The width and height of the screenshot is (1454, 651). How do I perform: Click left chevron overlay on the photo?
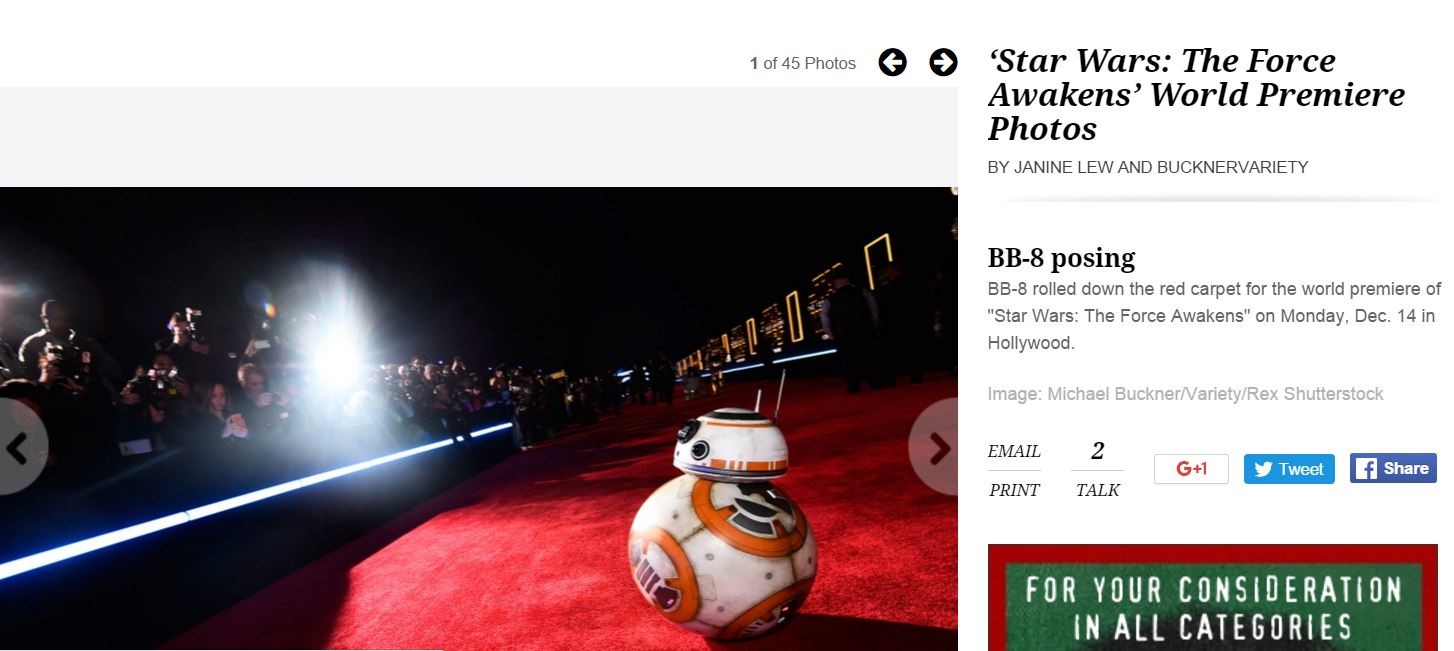point(17,448)
